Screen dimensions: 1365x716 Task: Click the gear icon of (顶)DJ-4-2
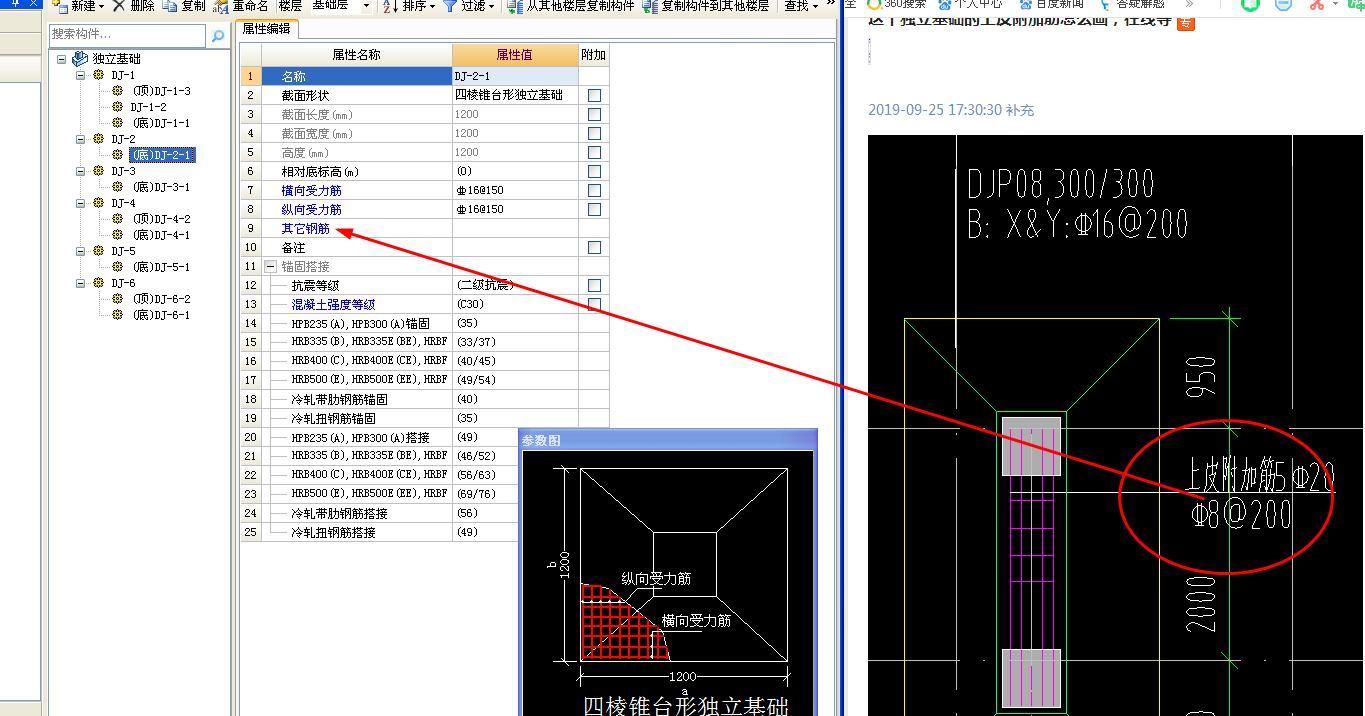coord(118,219)
